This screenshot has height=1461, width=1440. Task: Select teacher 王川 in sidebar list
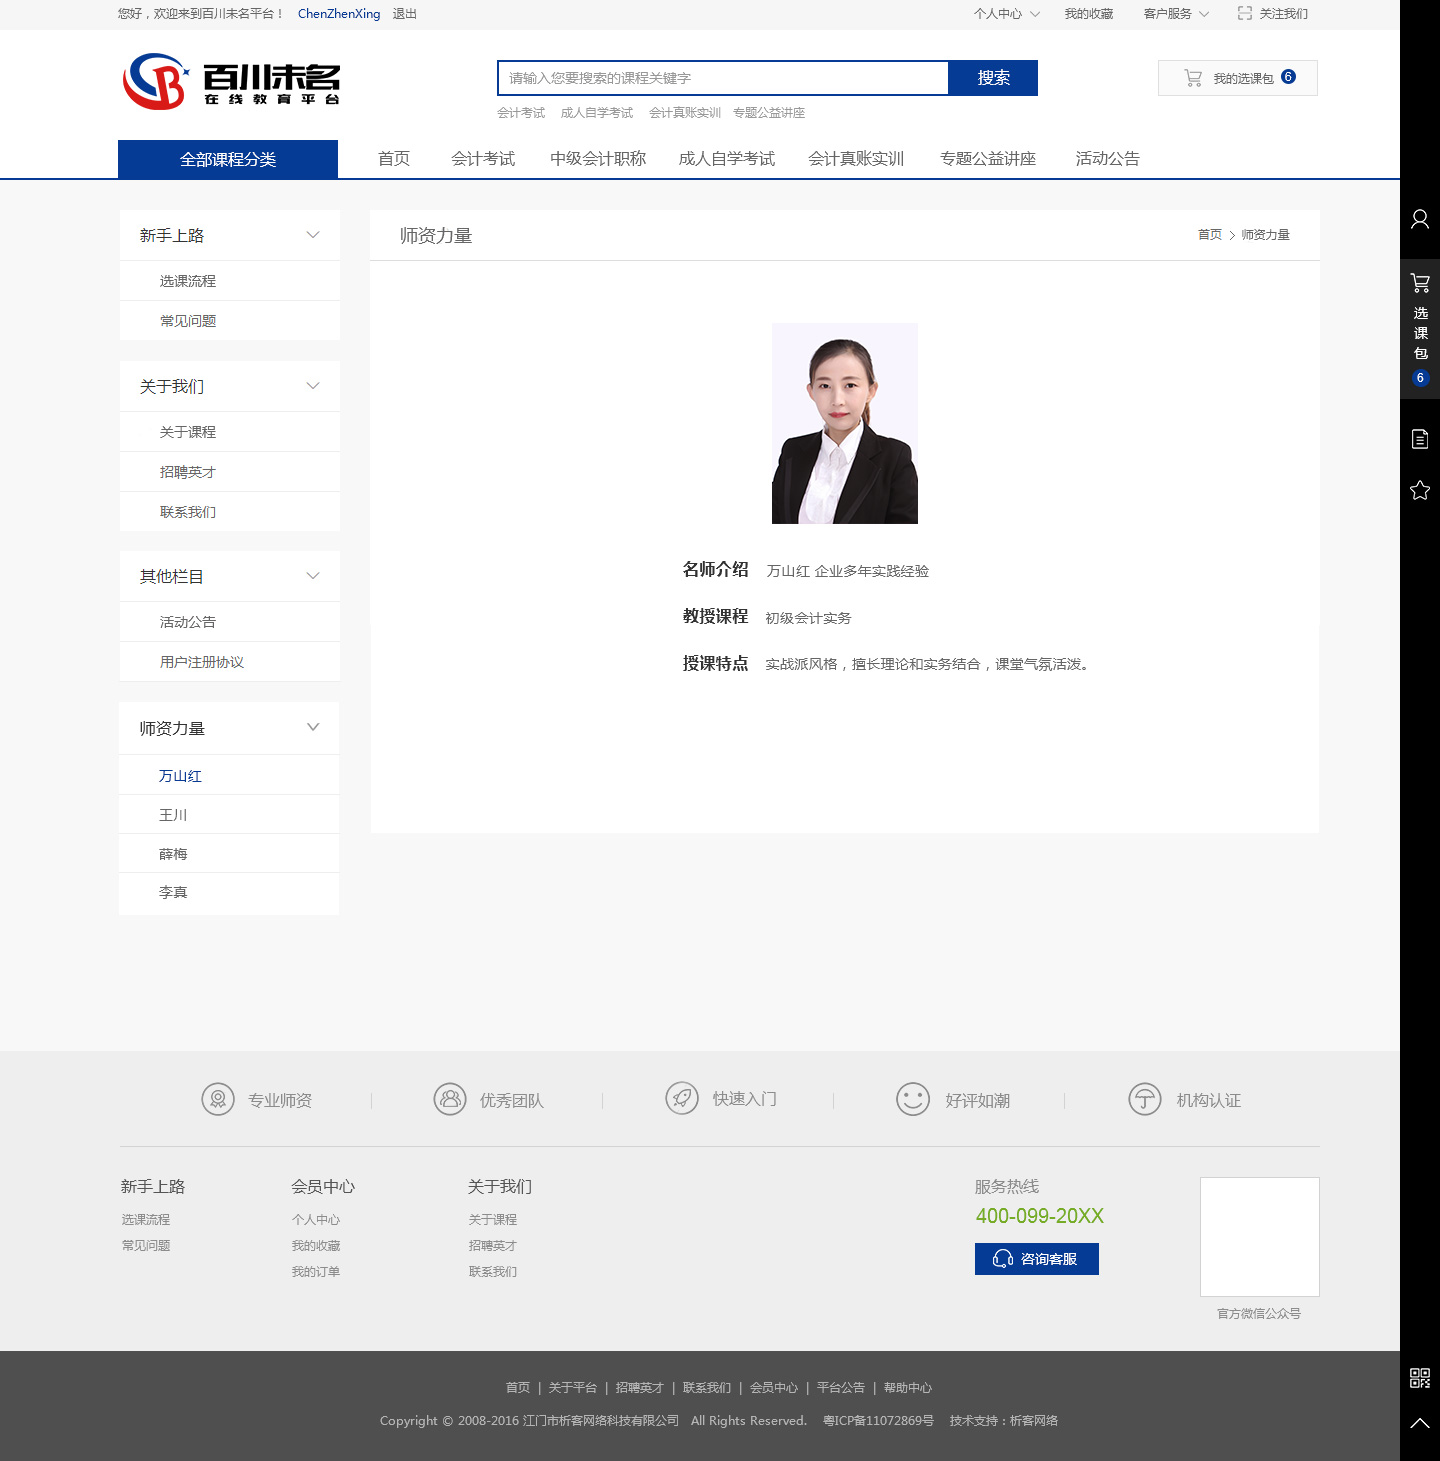173,815
